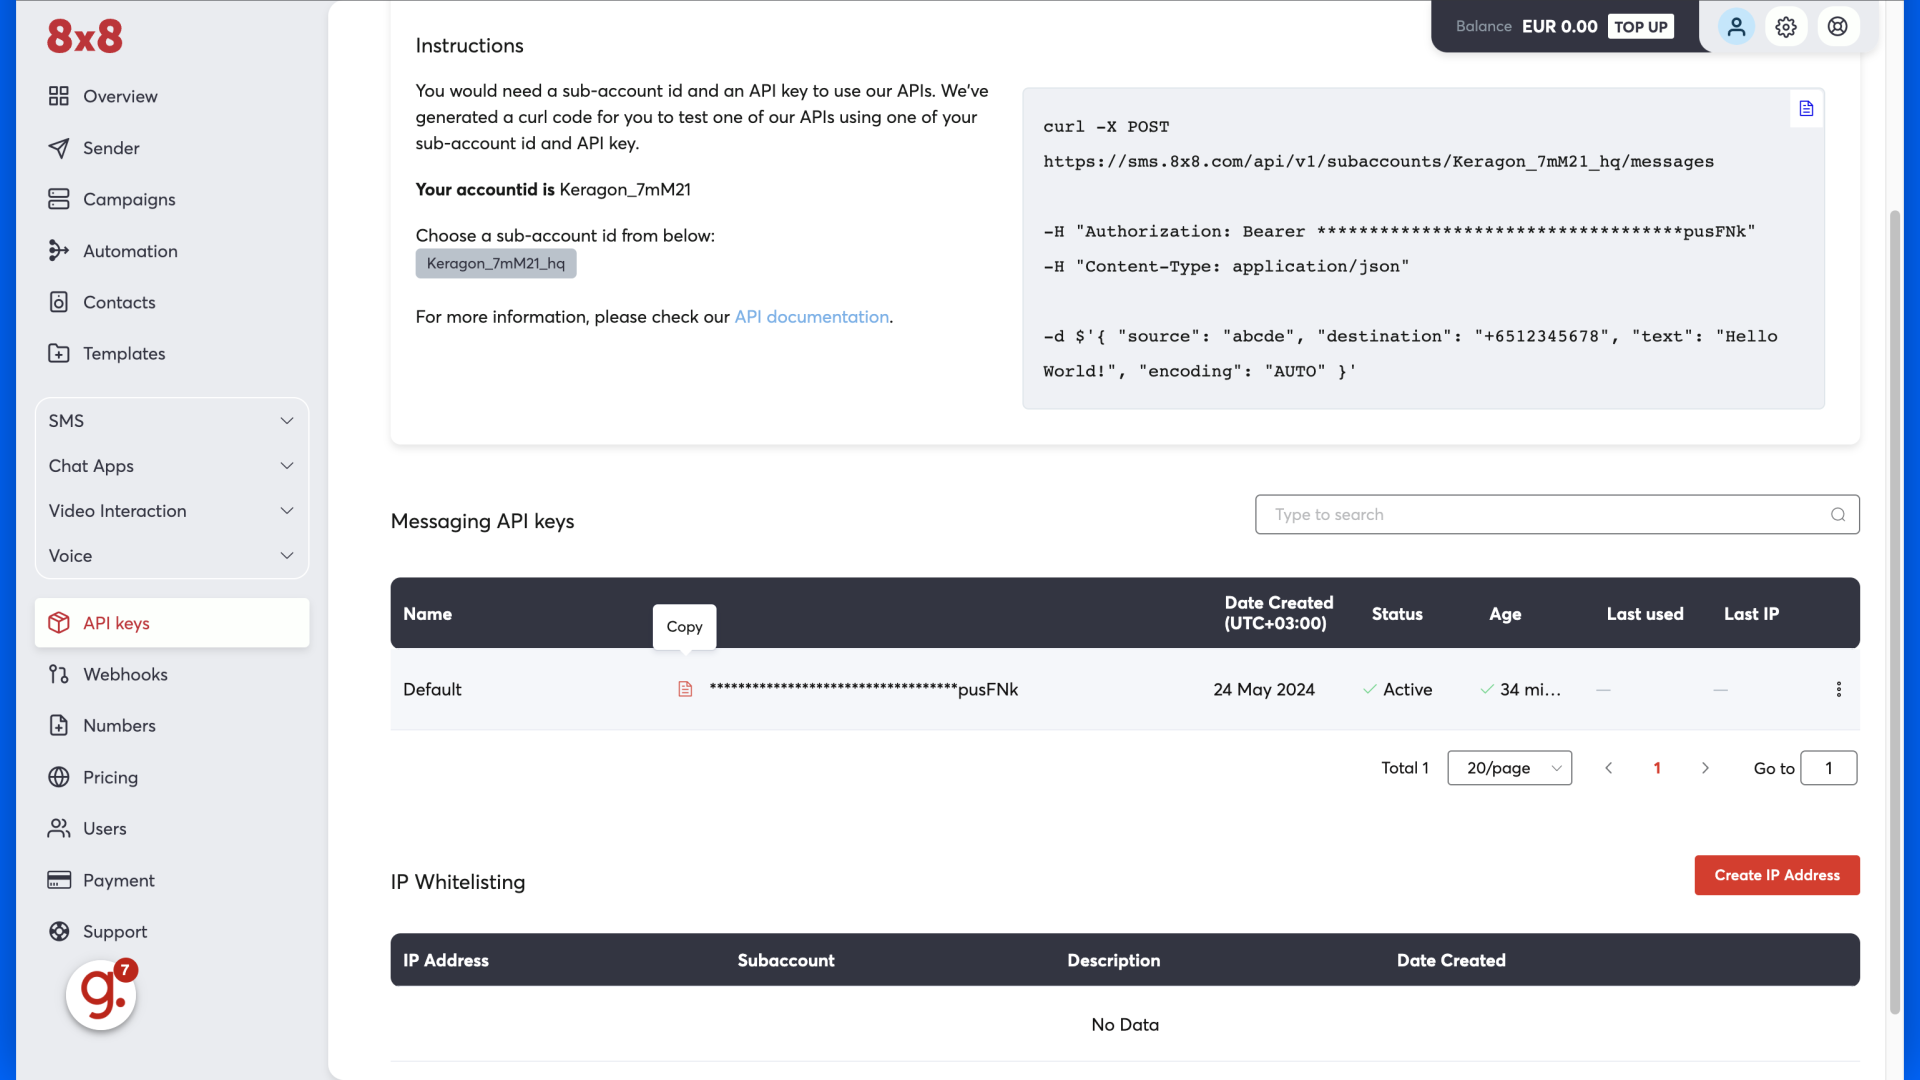Open Payment in sidebar
The width and height of the screenshot is (1920, 1080).
119,880
